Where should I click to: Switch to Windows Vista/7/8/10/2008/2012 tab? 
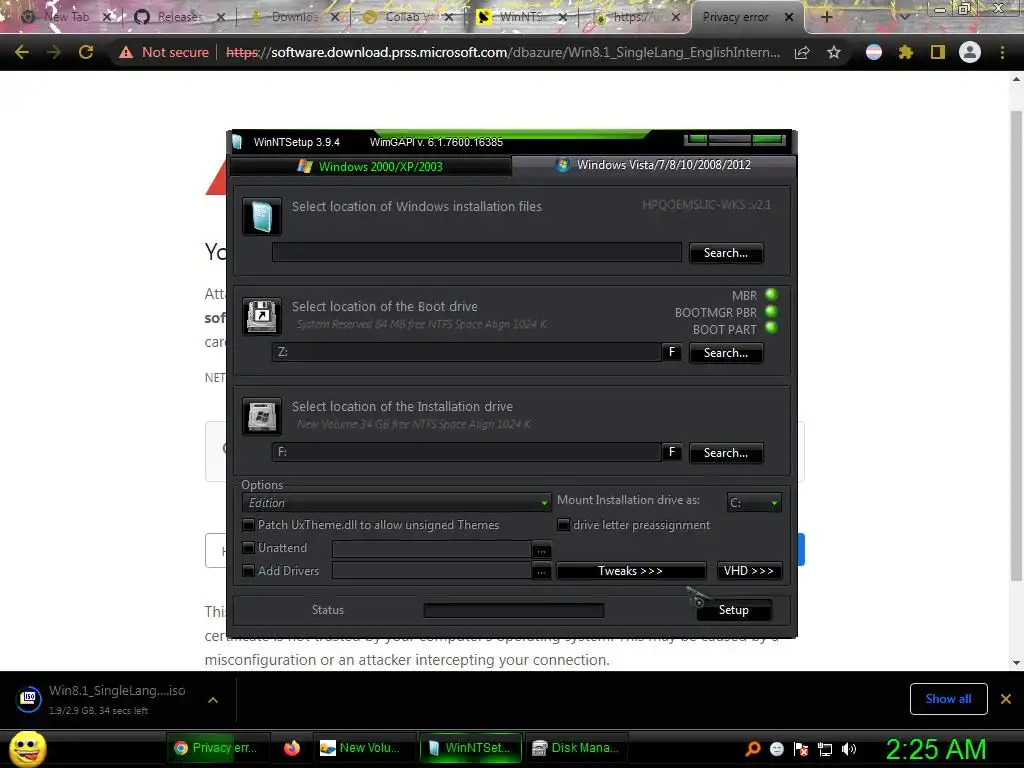[654, 165]
